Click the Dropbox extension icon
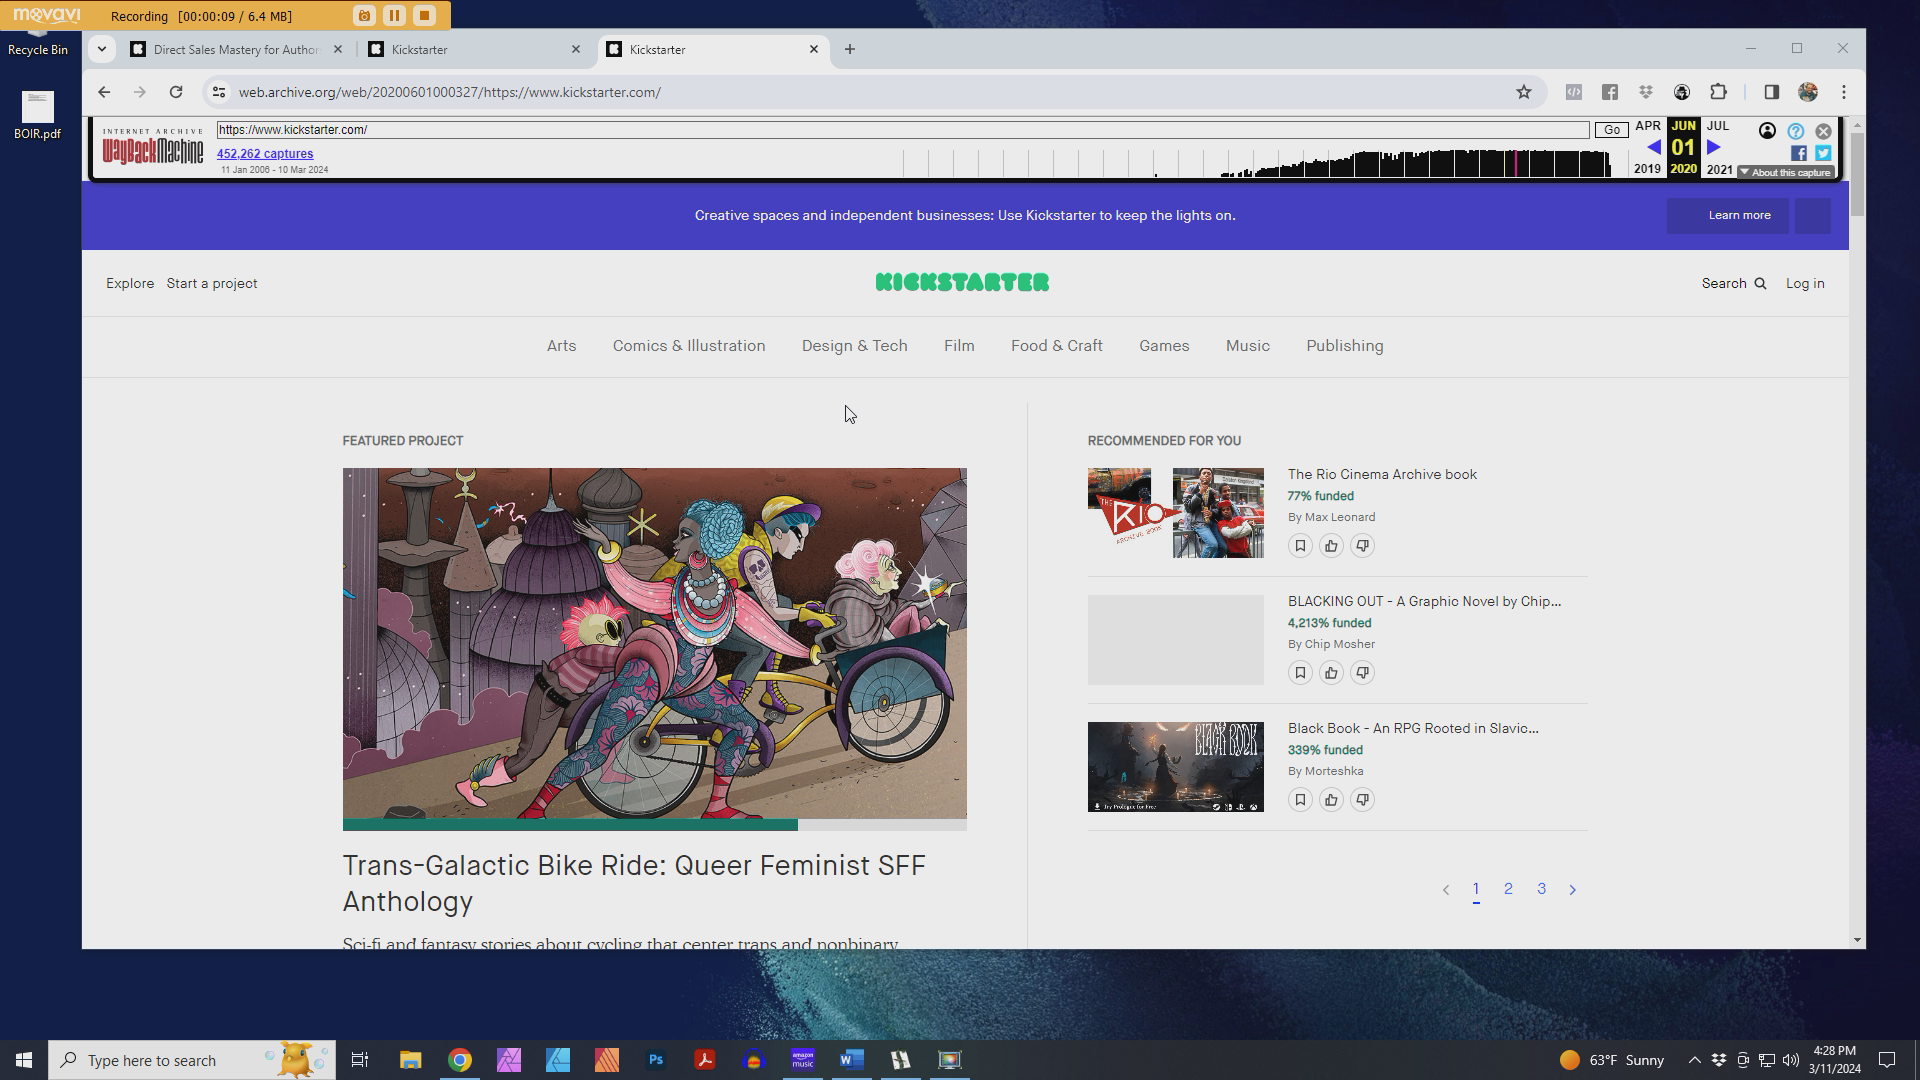 pyautogui.click(x=1646, y=92)
